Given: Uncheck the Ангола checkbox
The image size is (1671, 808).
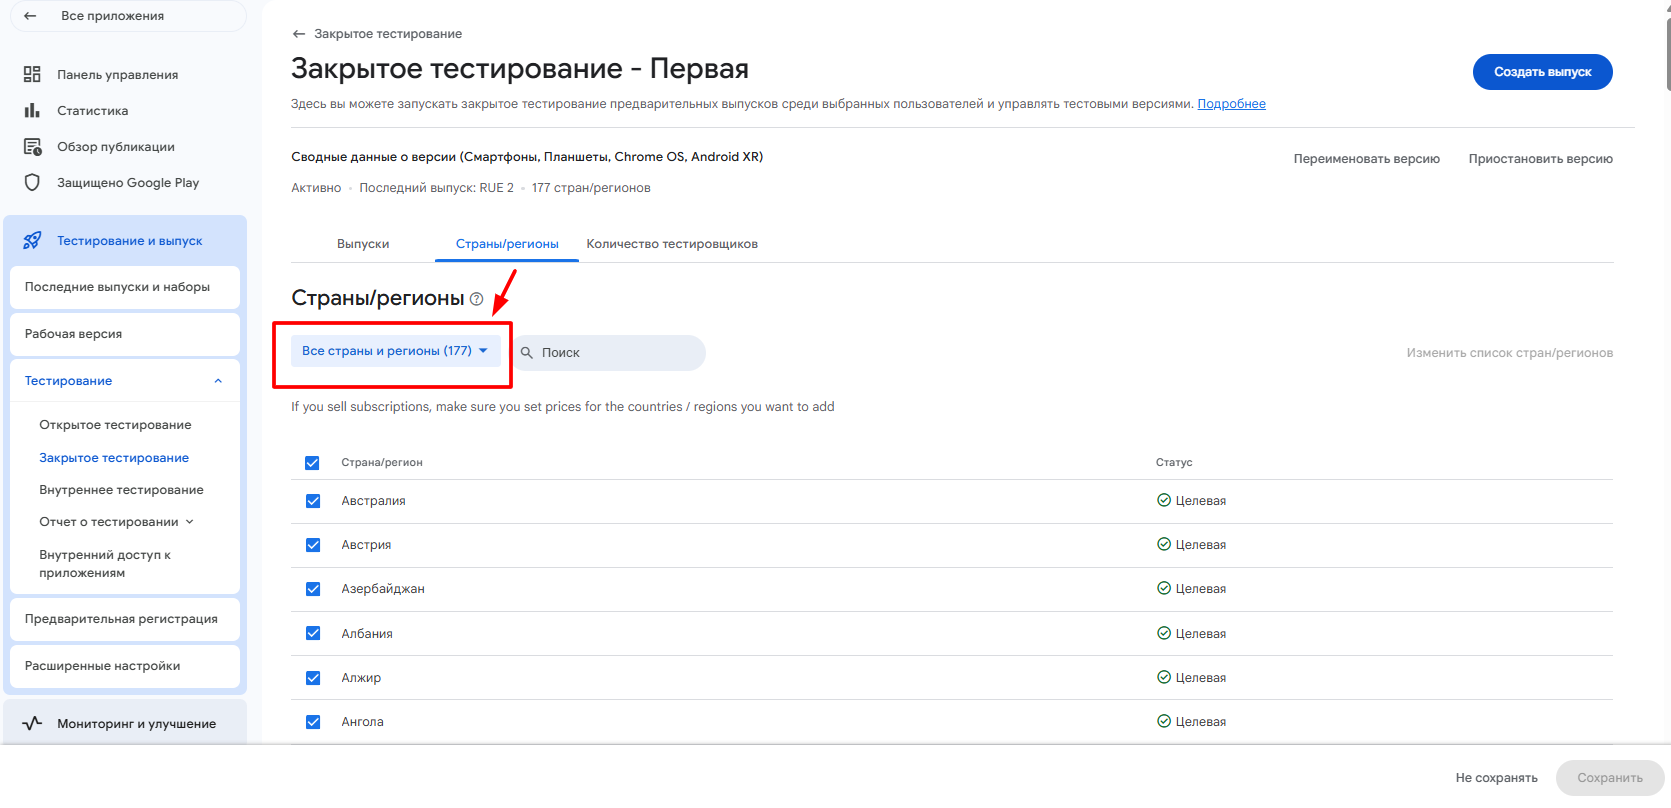Looking at the screenshot, I should point(313,722).
